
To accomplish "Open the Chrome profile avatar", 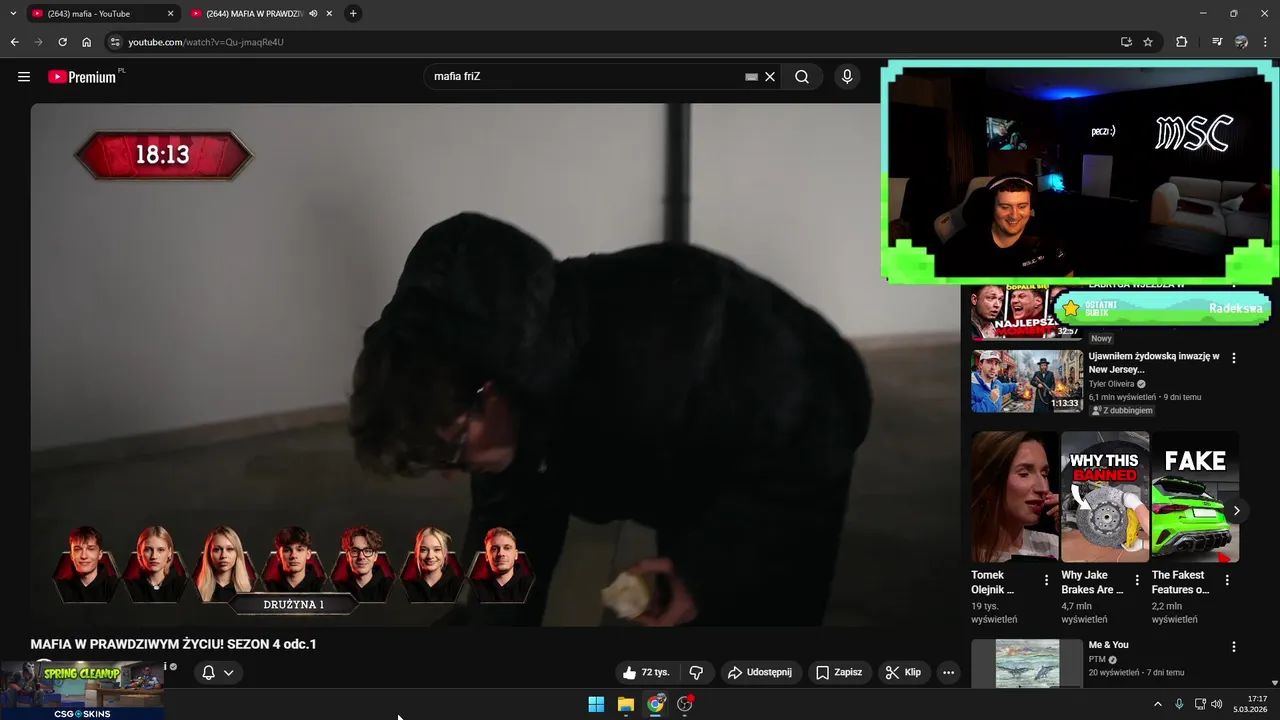I will click(1241, 42).
